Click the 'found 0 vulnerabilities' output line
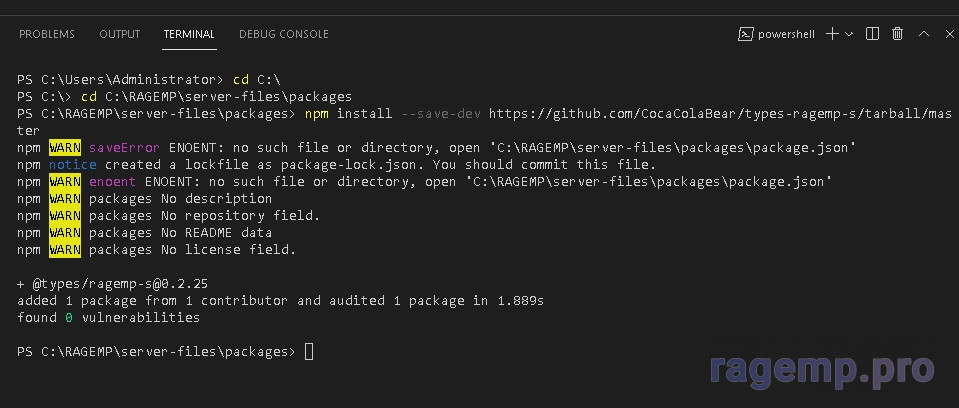Screen dimensions: 959x408 coord(108,318)
